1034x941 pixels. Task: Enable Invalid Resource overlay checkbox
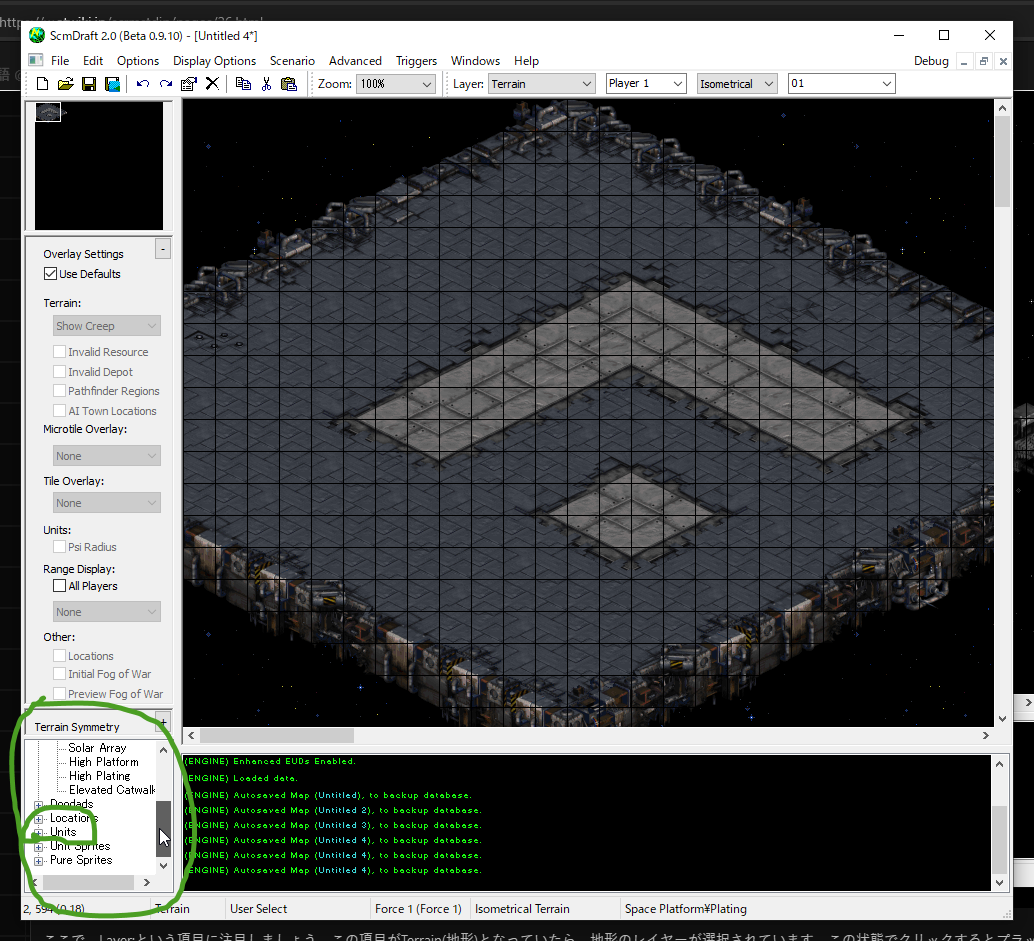click(59, 351)
